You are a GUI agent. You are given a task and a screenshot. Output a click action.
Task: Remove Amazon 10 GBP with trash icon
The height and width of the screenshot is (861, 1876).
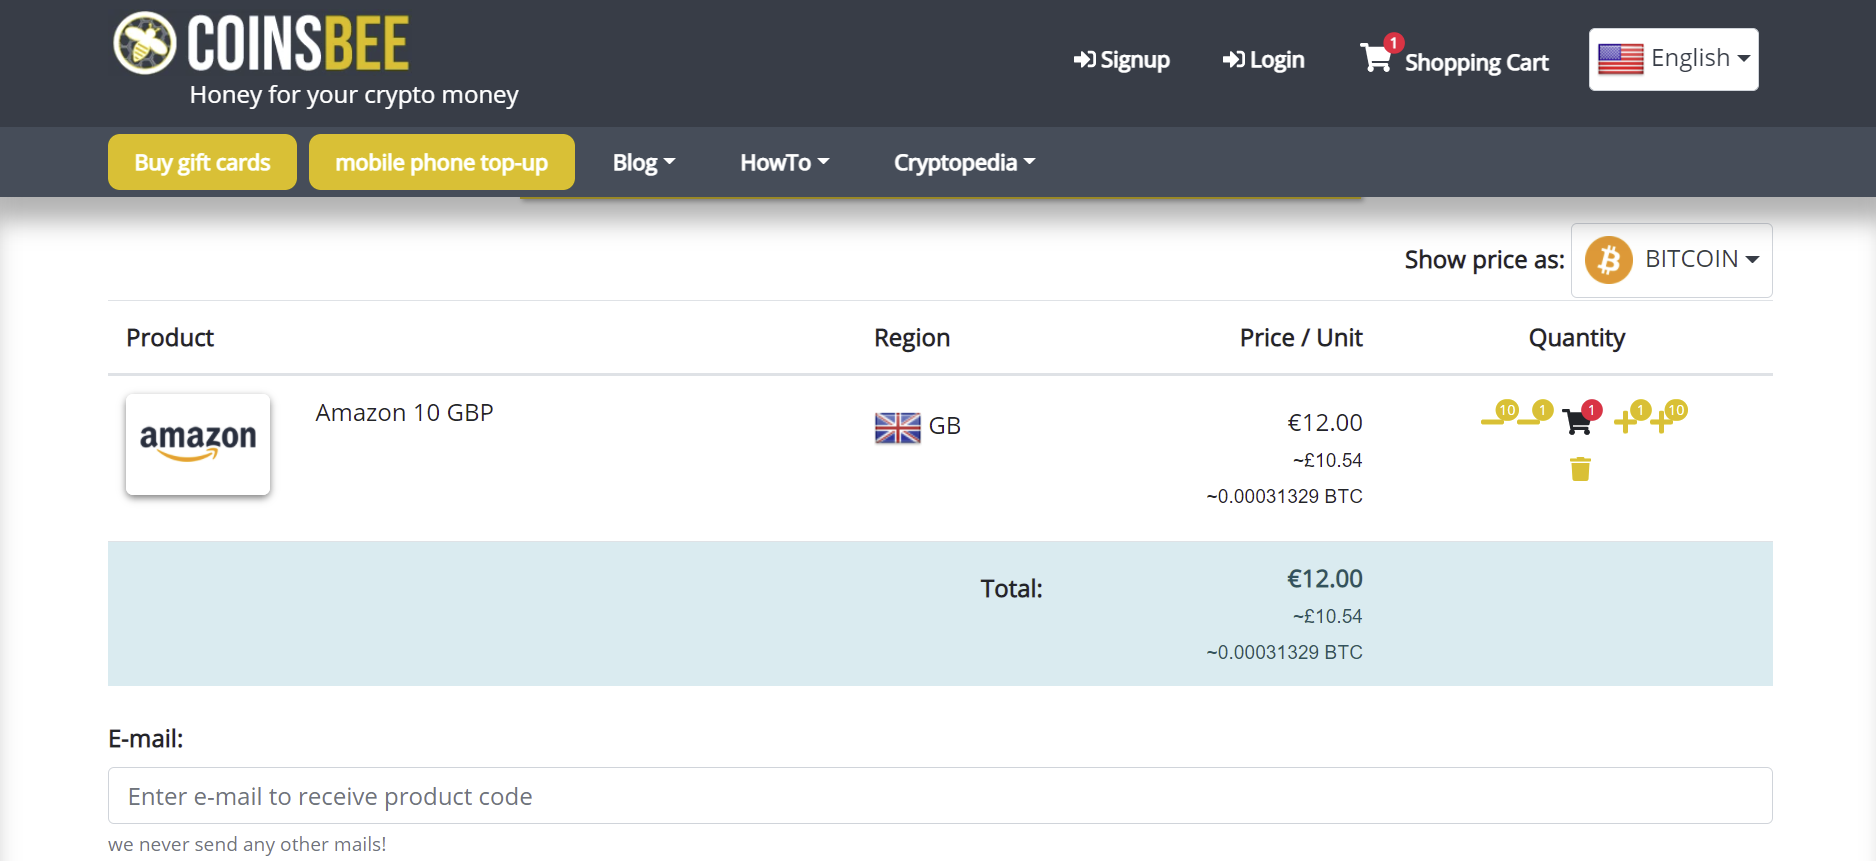click(x=1580, y=469)
